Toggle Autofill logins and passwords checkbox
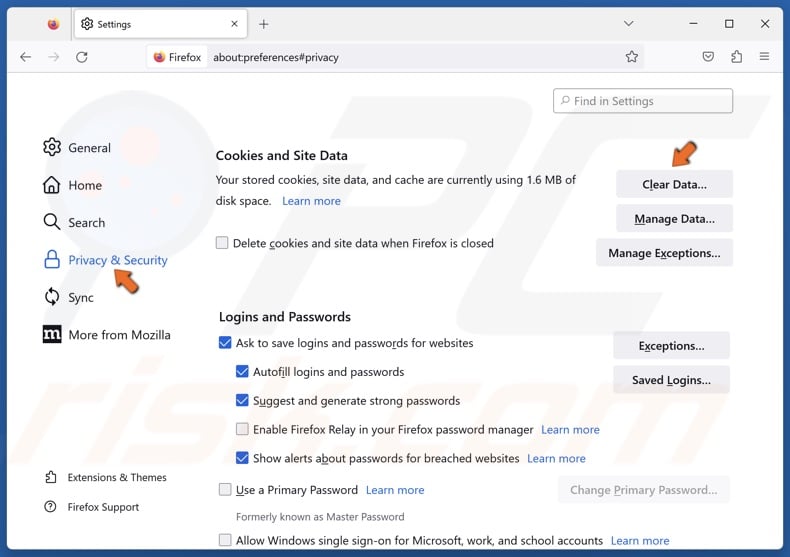 coord(242,372)
